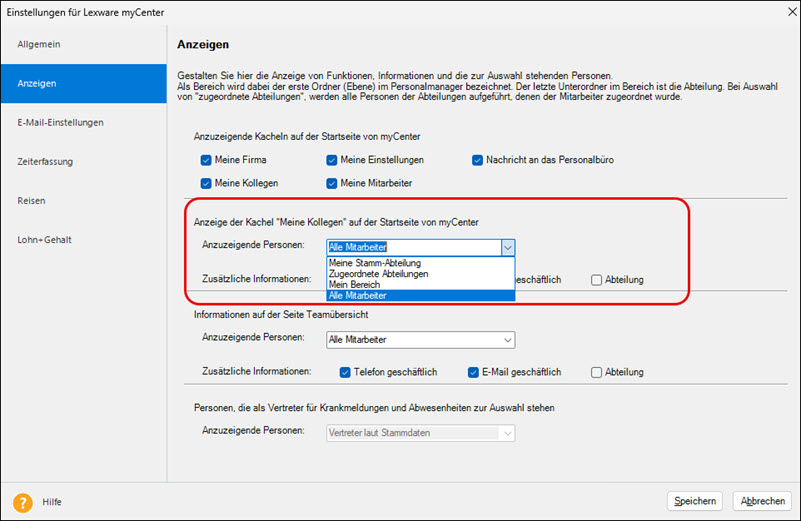Click the Speichern button

pos(694,501)
